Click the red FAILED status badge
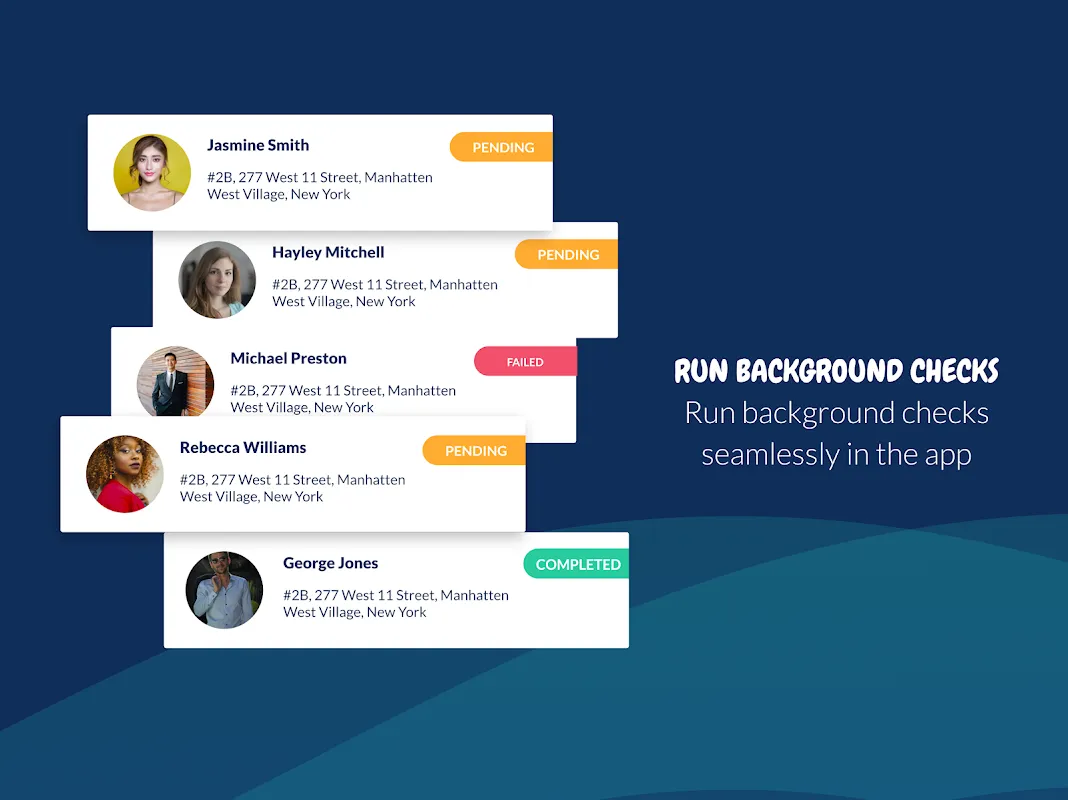Image resolution: width=1068 pixels, height=800 pixels. point(525,362)
